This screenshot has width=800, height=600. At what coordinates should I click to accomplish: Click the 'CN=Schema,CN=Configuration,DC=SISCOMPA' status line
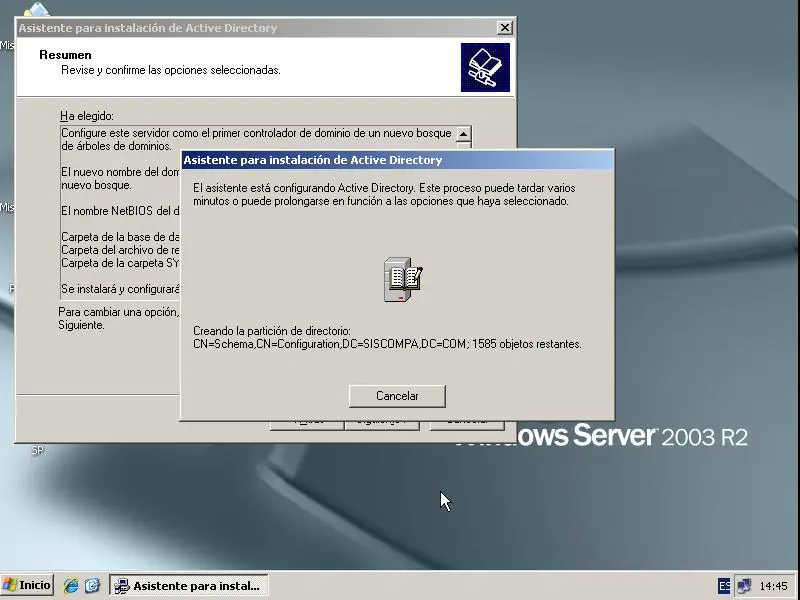point(387,344)
